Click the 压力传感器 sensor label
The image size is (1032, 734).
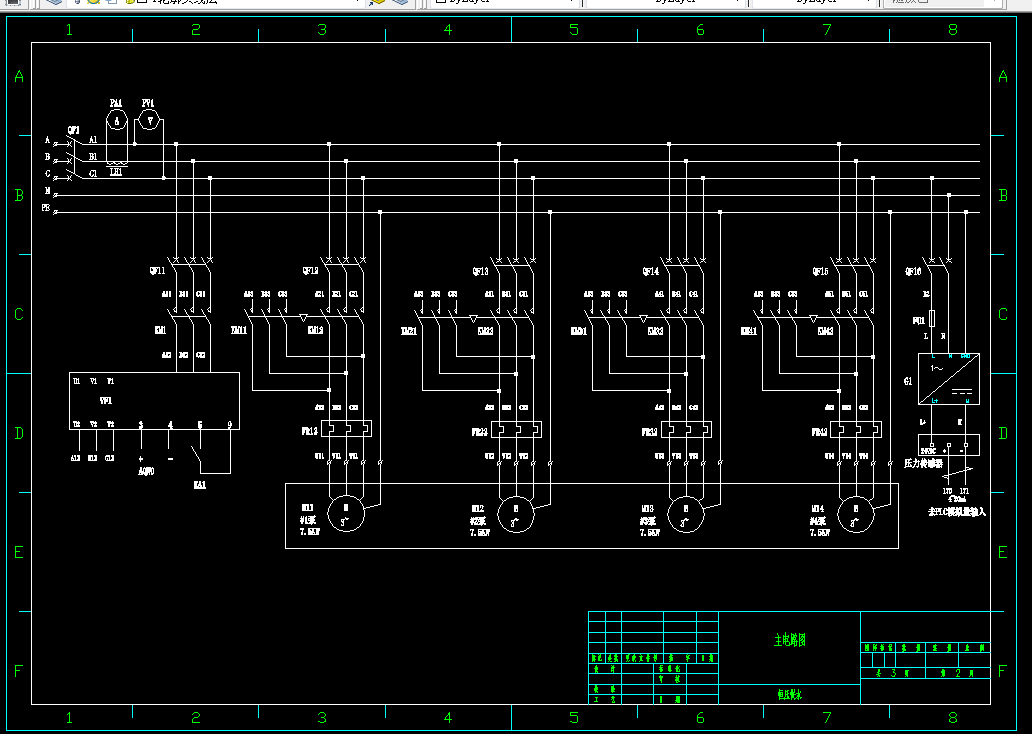click(x=923, y=464)
